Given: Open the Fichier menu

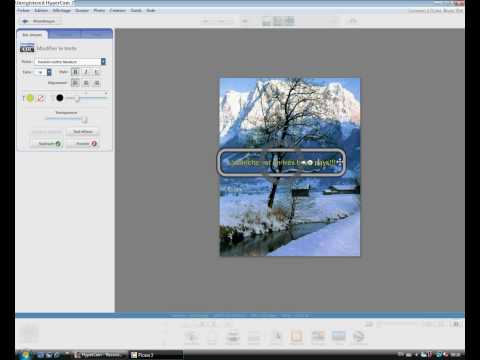Looking at the screenshot, I should (x=23, y=11).
